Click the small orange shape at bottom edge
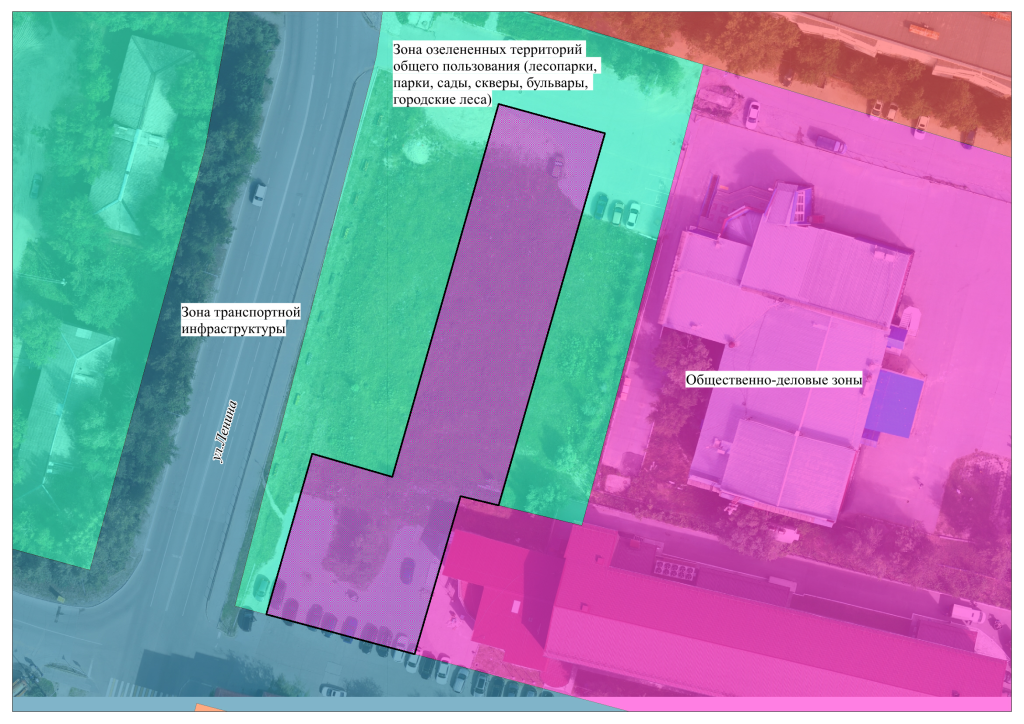 [x=209, y=709]
